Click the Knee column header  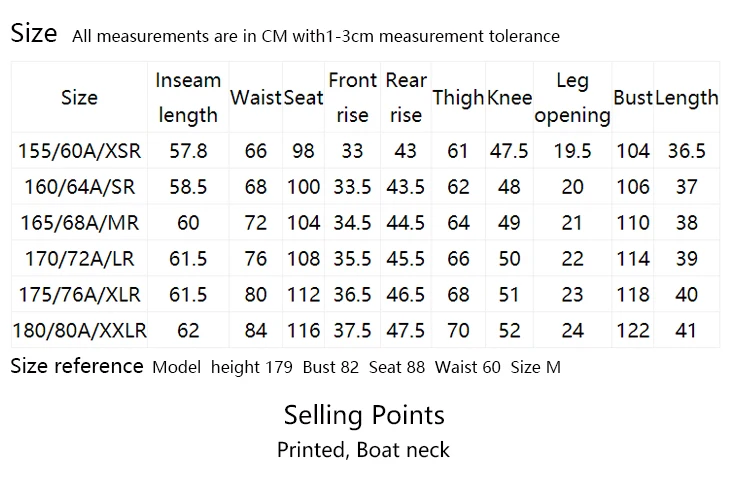click(509, 97)
